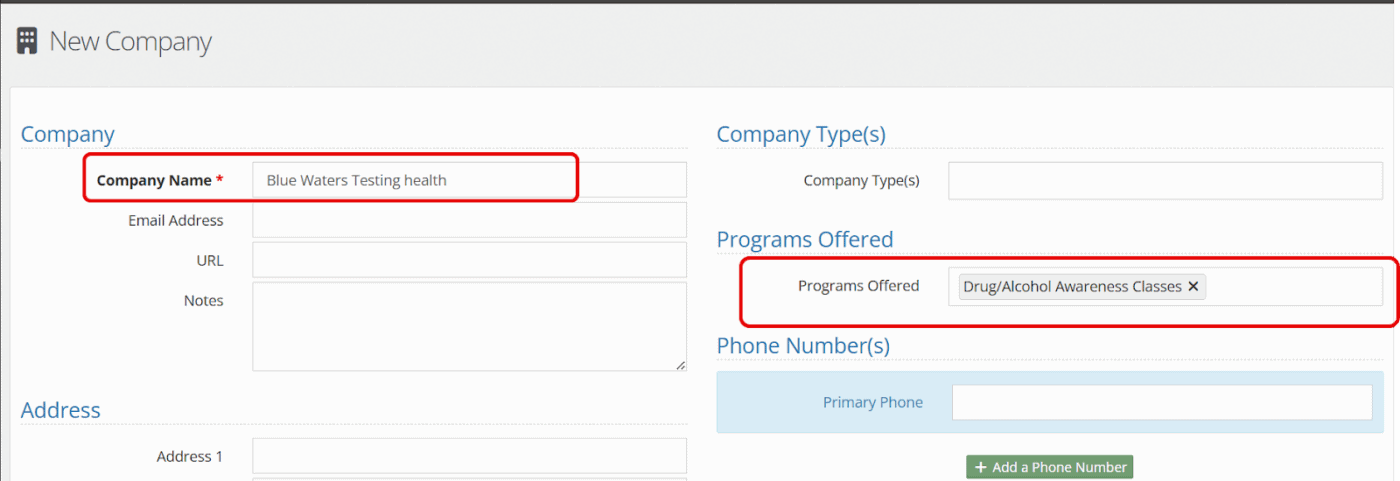Click inside the Notes text area

point(469,326)
